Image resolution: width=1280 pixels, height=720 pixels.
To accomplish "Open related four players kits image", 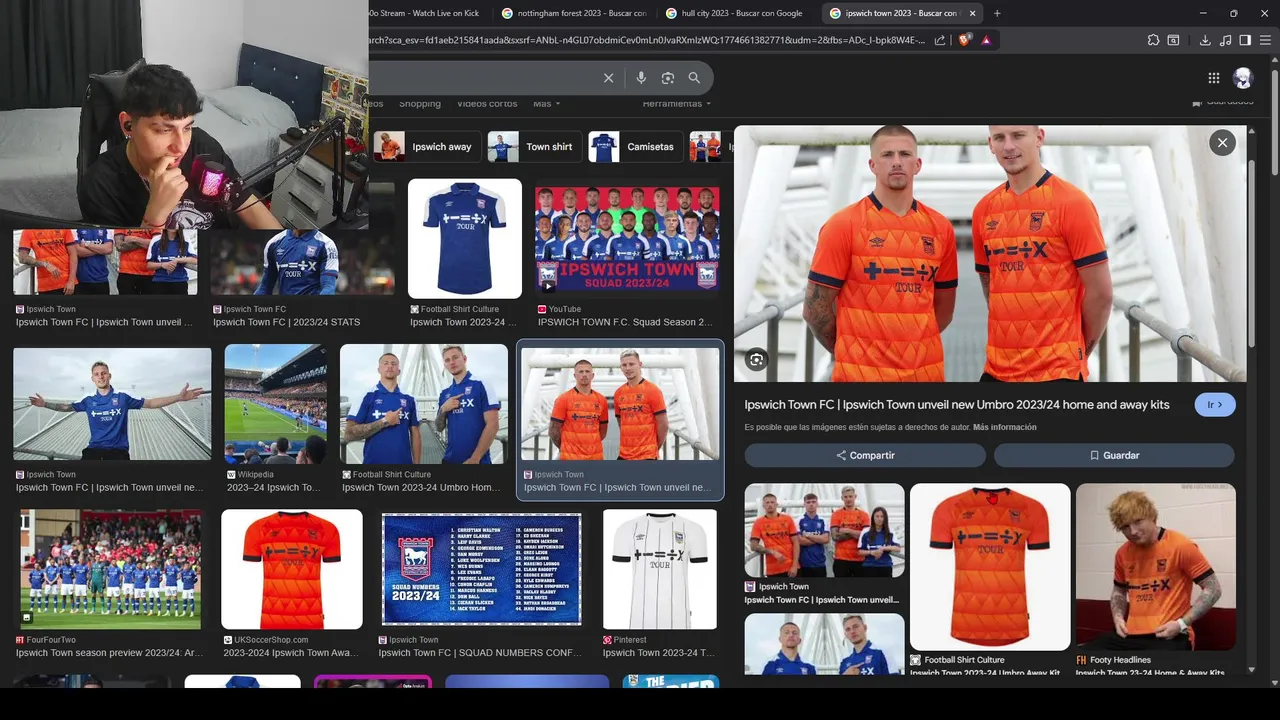I will pyautogui.click(x=824, y=531).
